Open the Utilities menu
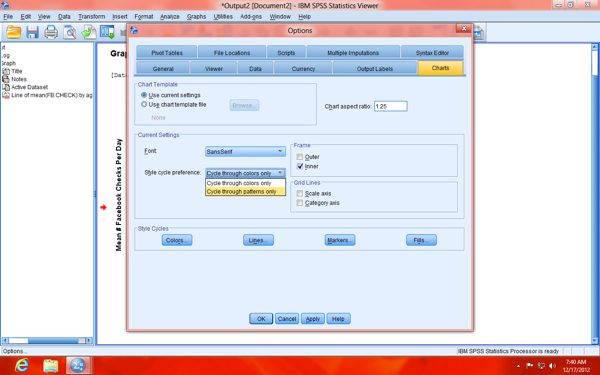 (x=223, y=16)
